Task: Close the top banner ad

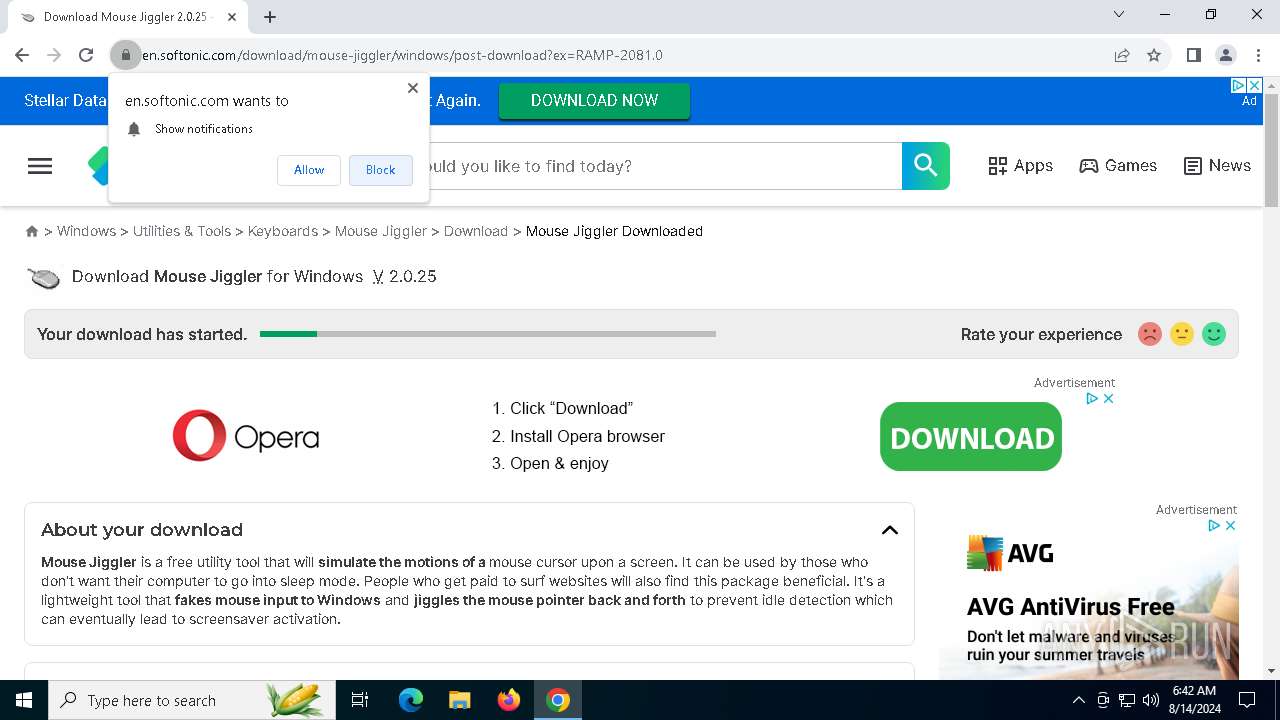Action: [1255, 86]
